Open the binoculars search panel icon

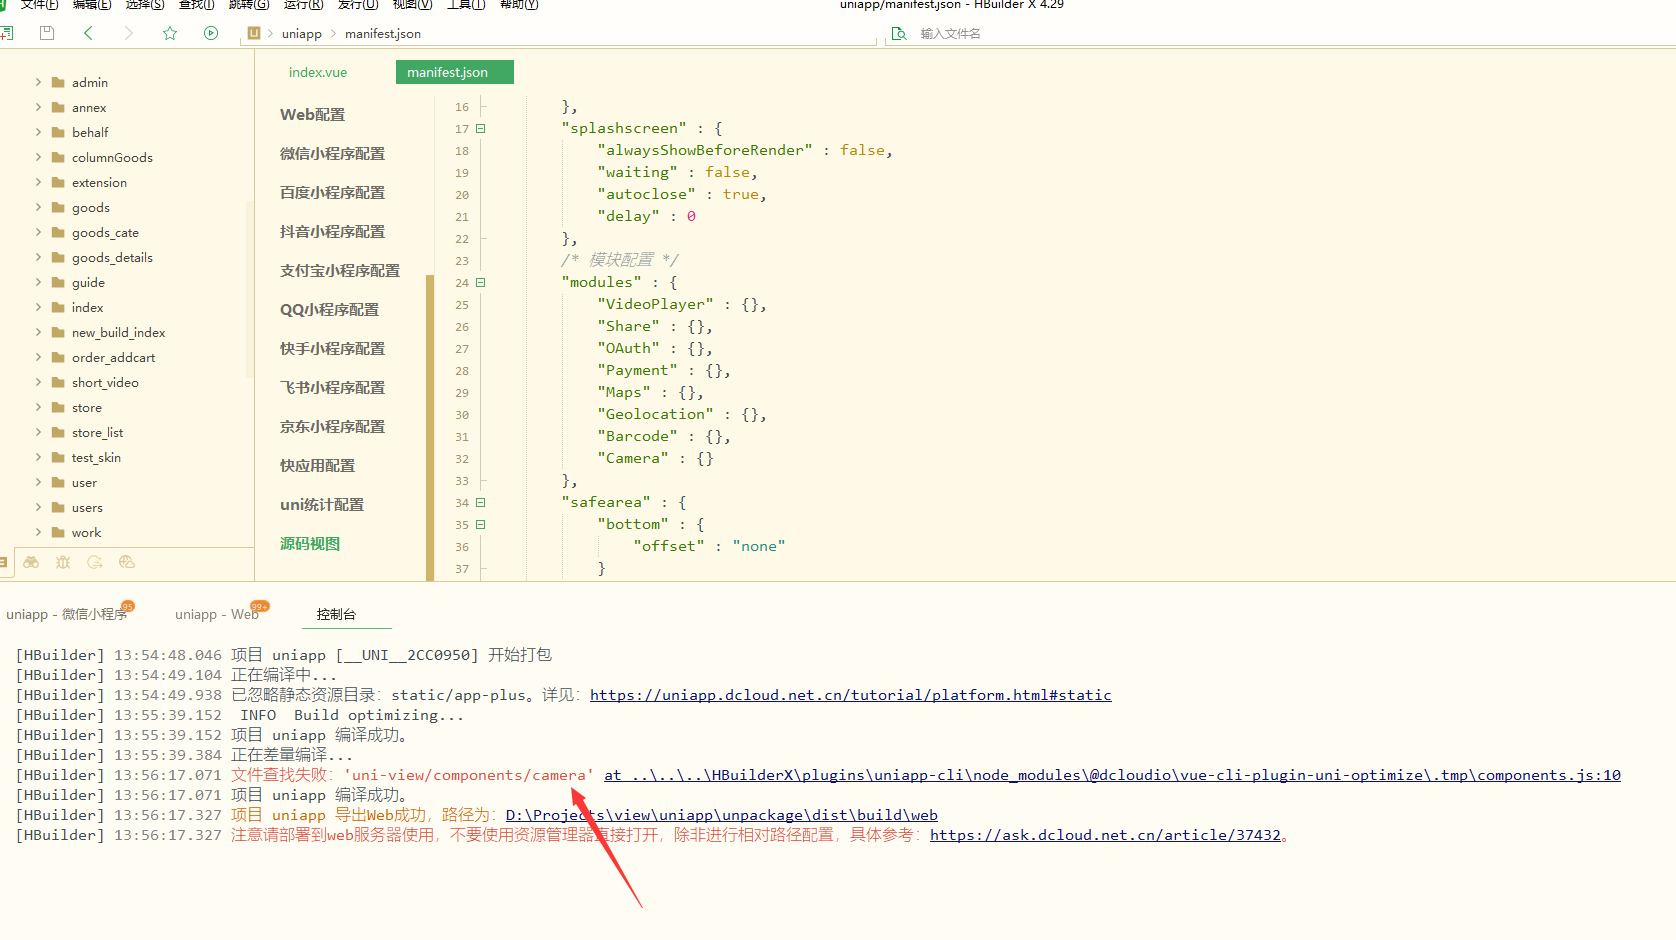[x=31, y=562]
